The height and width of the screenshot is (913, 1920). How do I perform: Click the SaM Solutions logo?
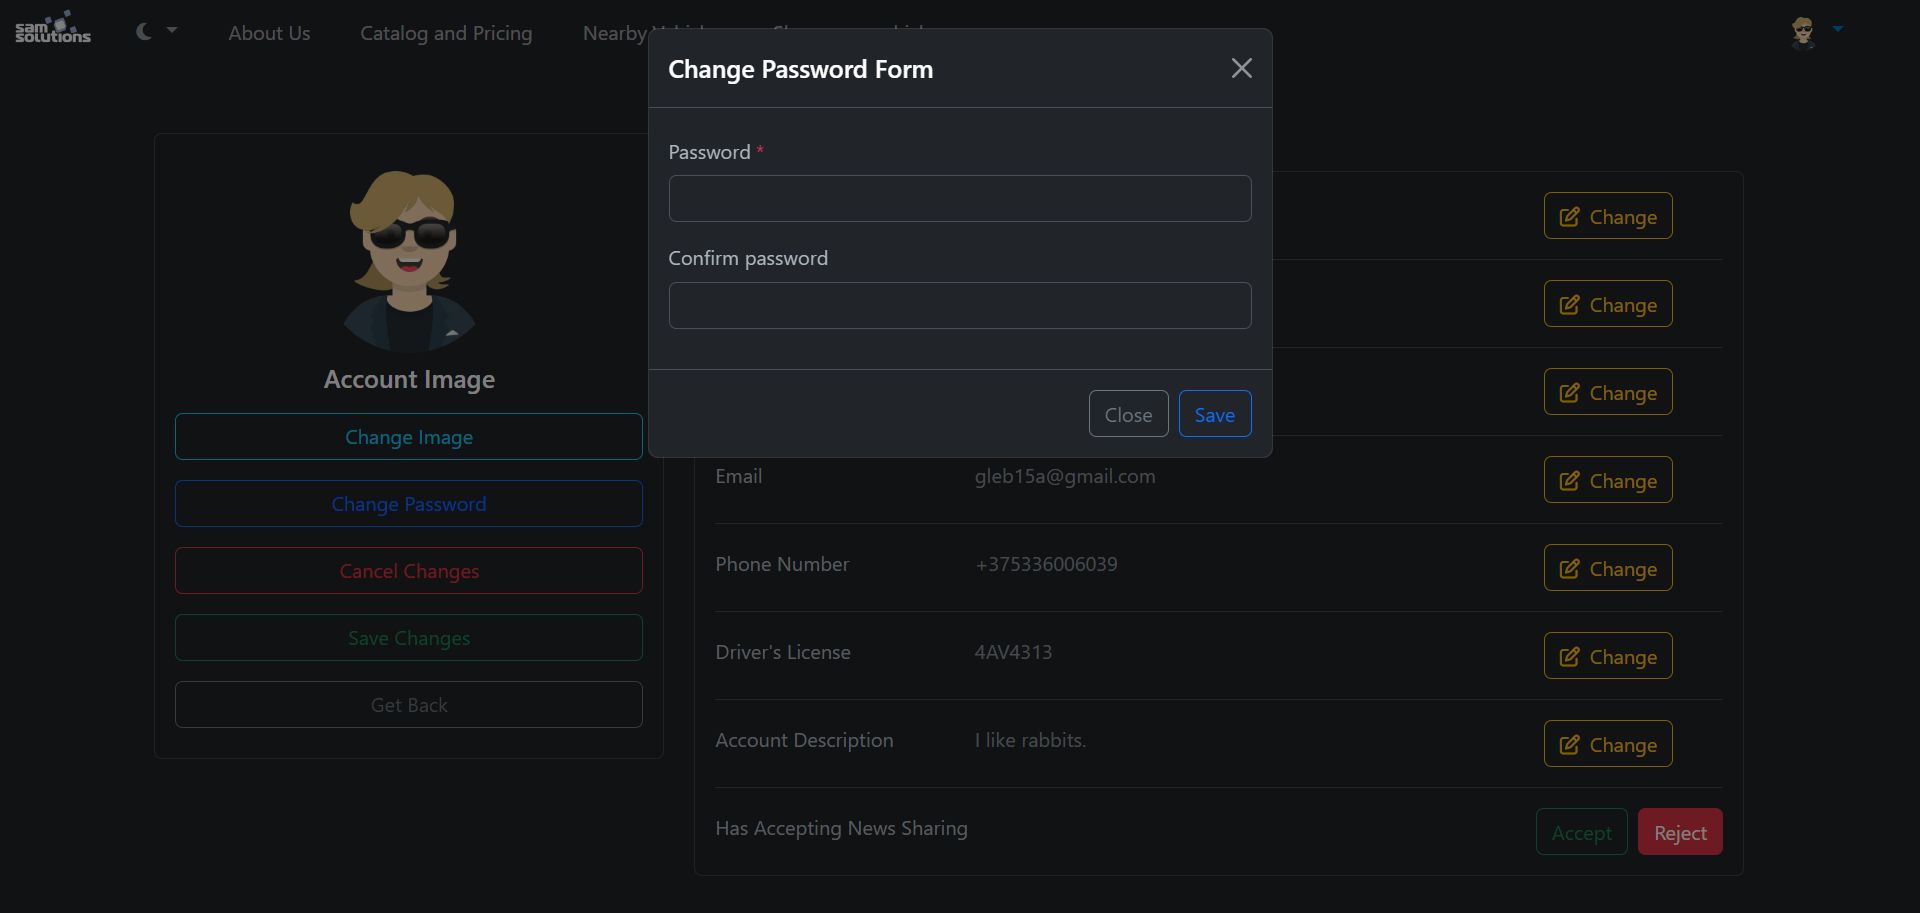pos(53,29)
